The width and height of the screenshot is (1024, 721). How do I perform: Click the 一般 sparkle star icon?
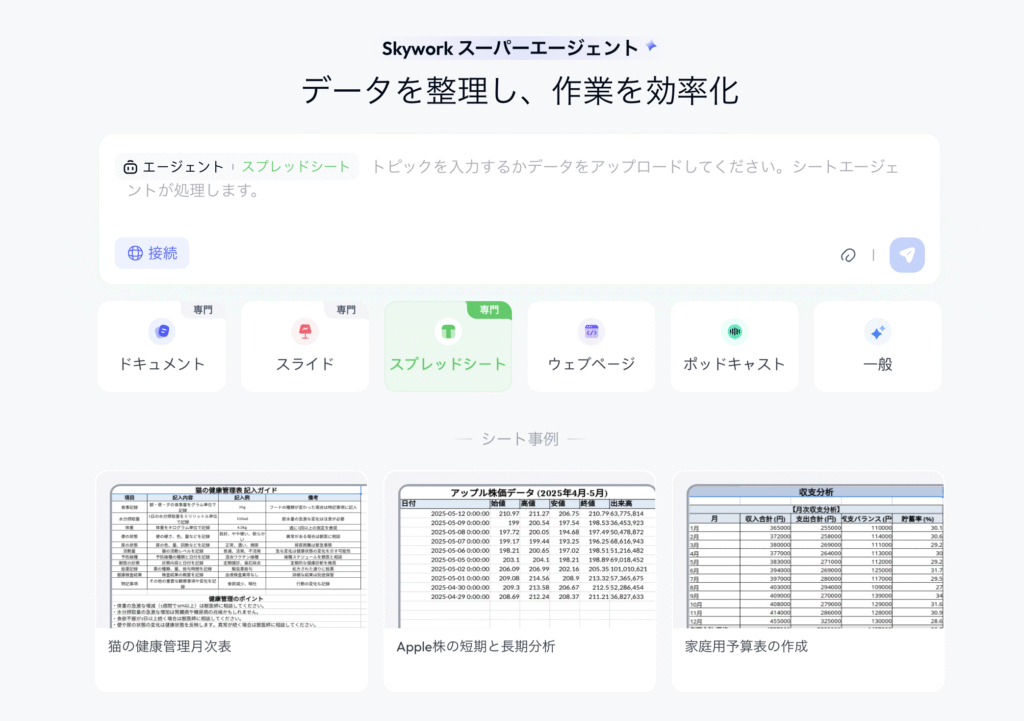pos(878,332)
